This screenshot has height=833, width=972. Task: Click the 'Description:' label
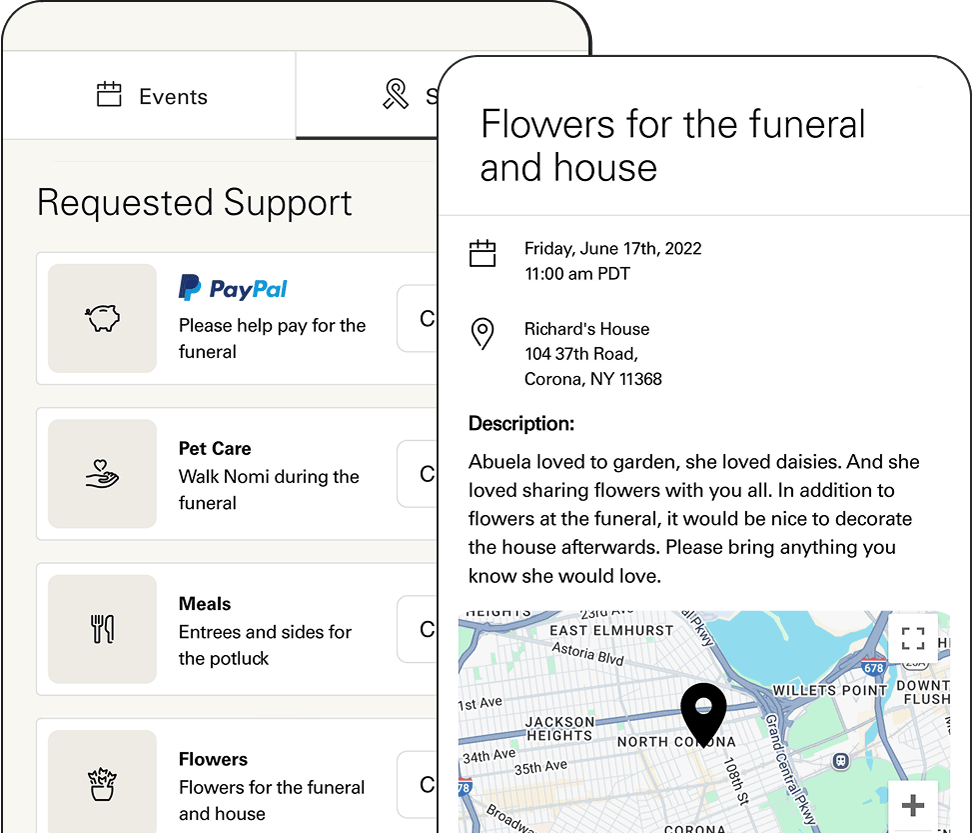tap(521, 424)
